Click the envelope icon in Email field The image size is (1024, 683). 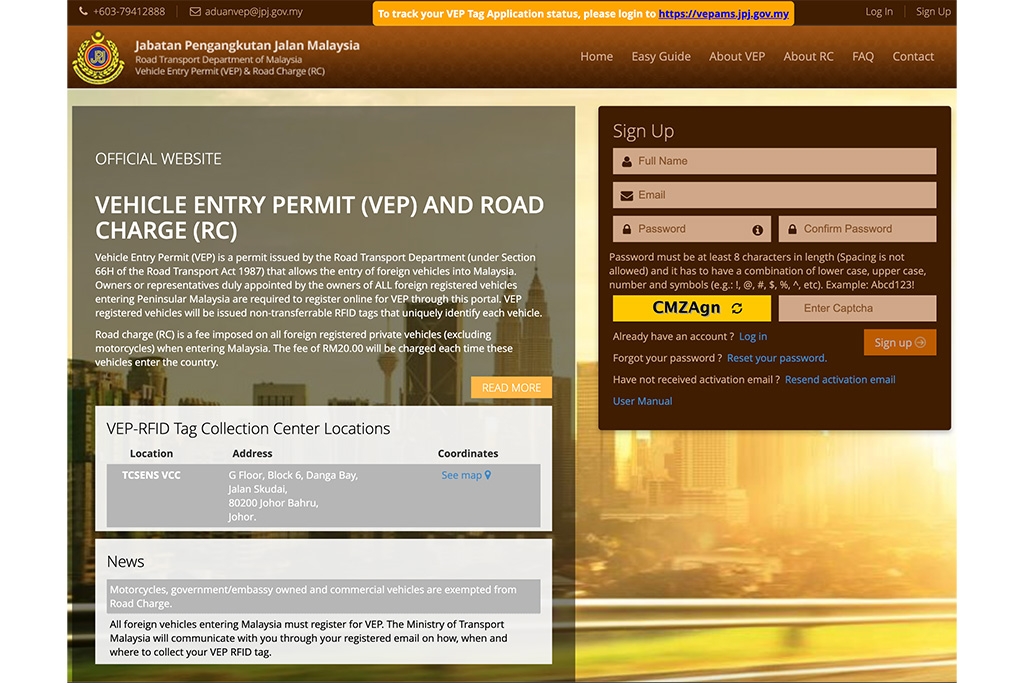coord(627,195)
